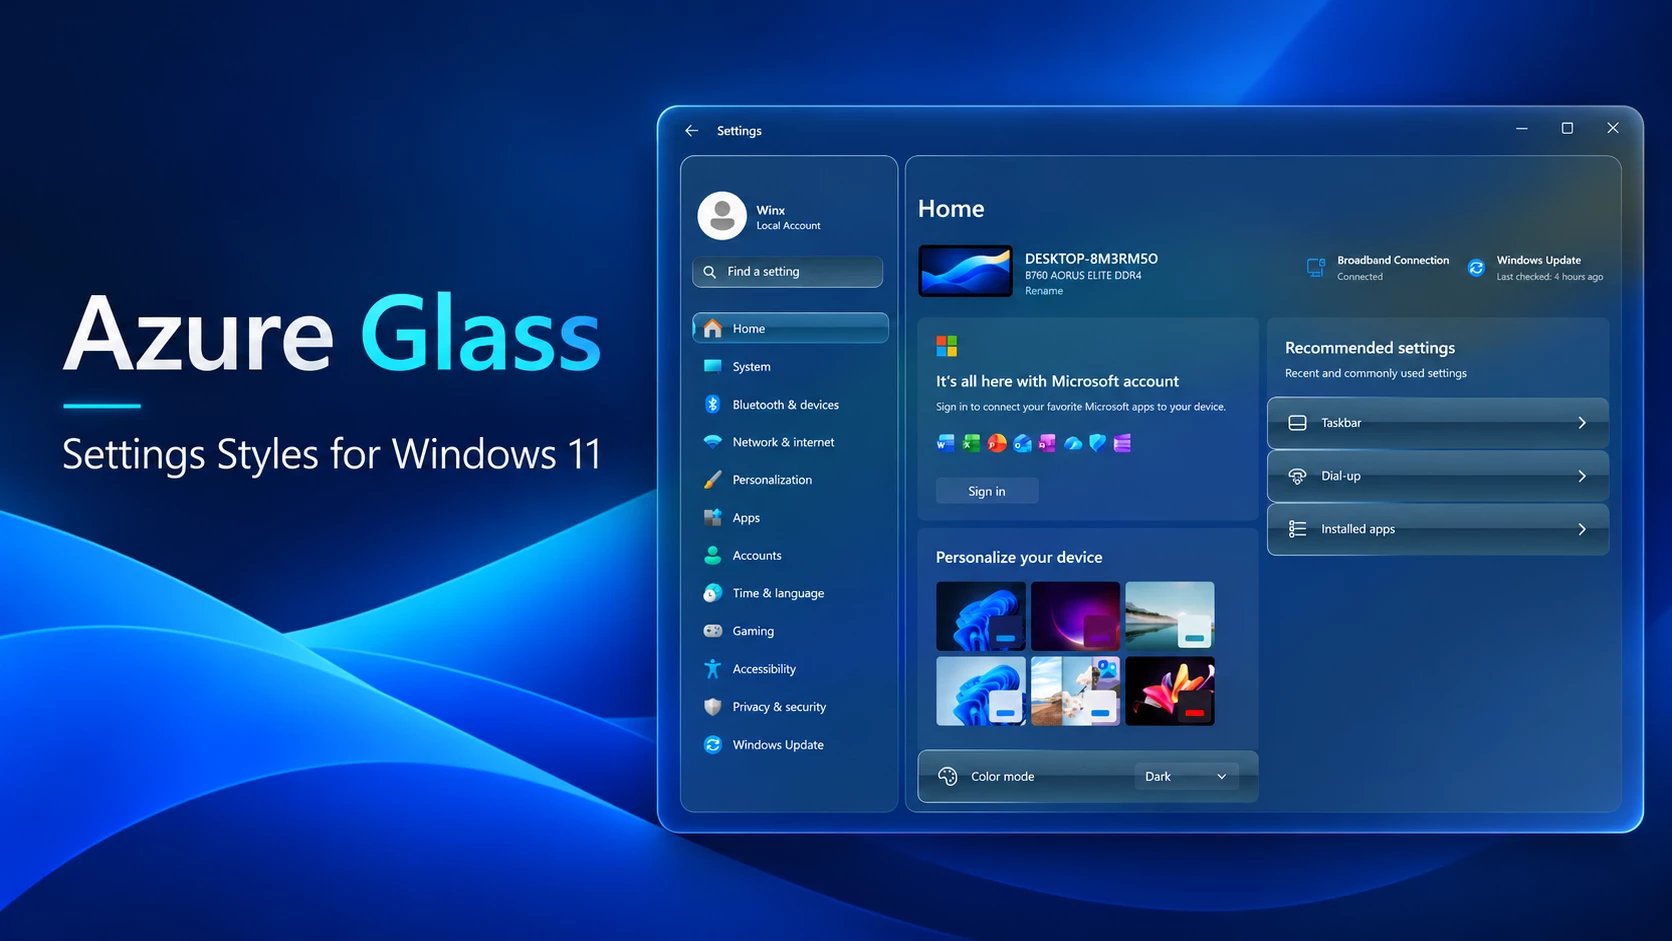Click the Word app icon
Screen dimensions: 1672x941
946,443
